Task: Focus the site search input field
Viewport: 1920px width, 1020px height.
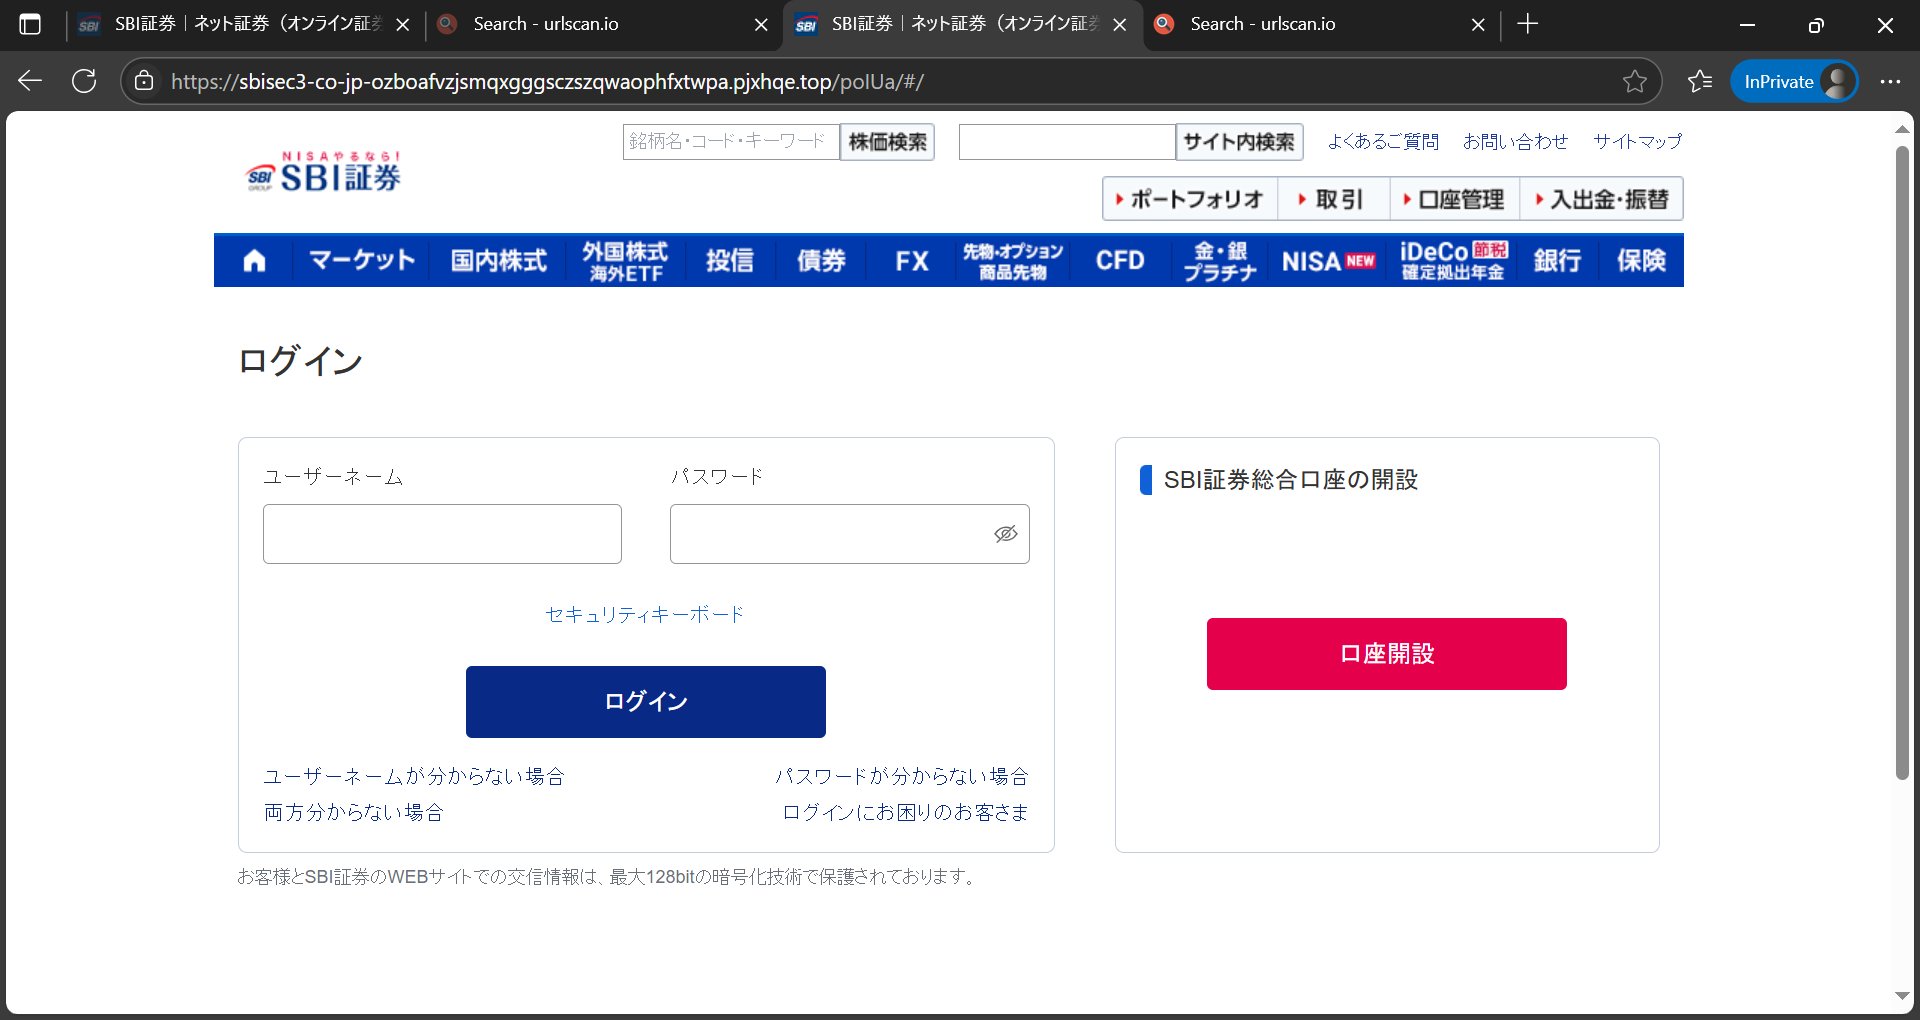Action: click(x=1067, y=142)
